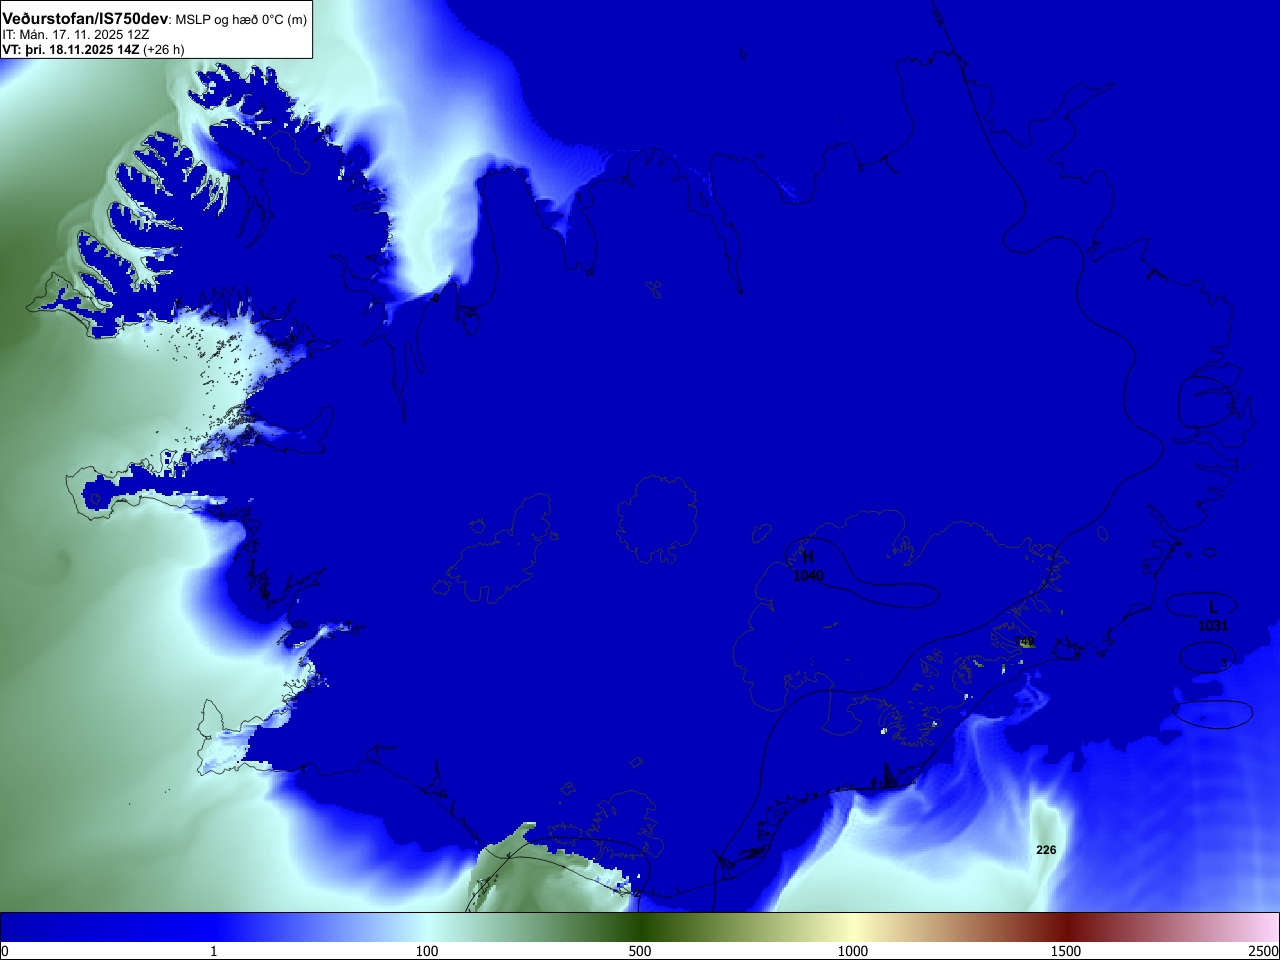Click the '(+26 h)' forecast offset text
This screenshot has width=1280, height=960.
[x=164, y=49]
